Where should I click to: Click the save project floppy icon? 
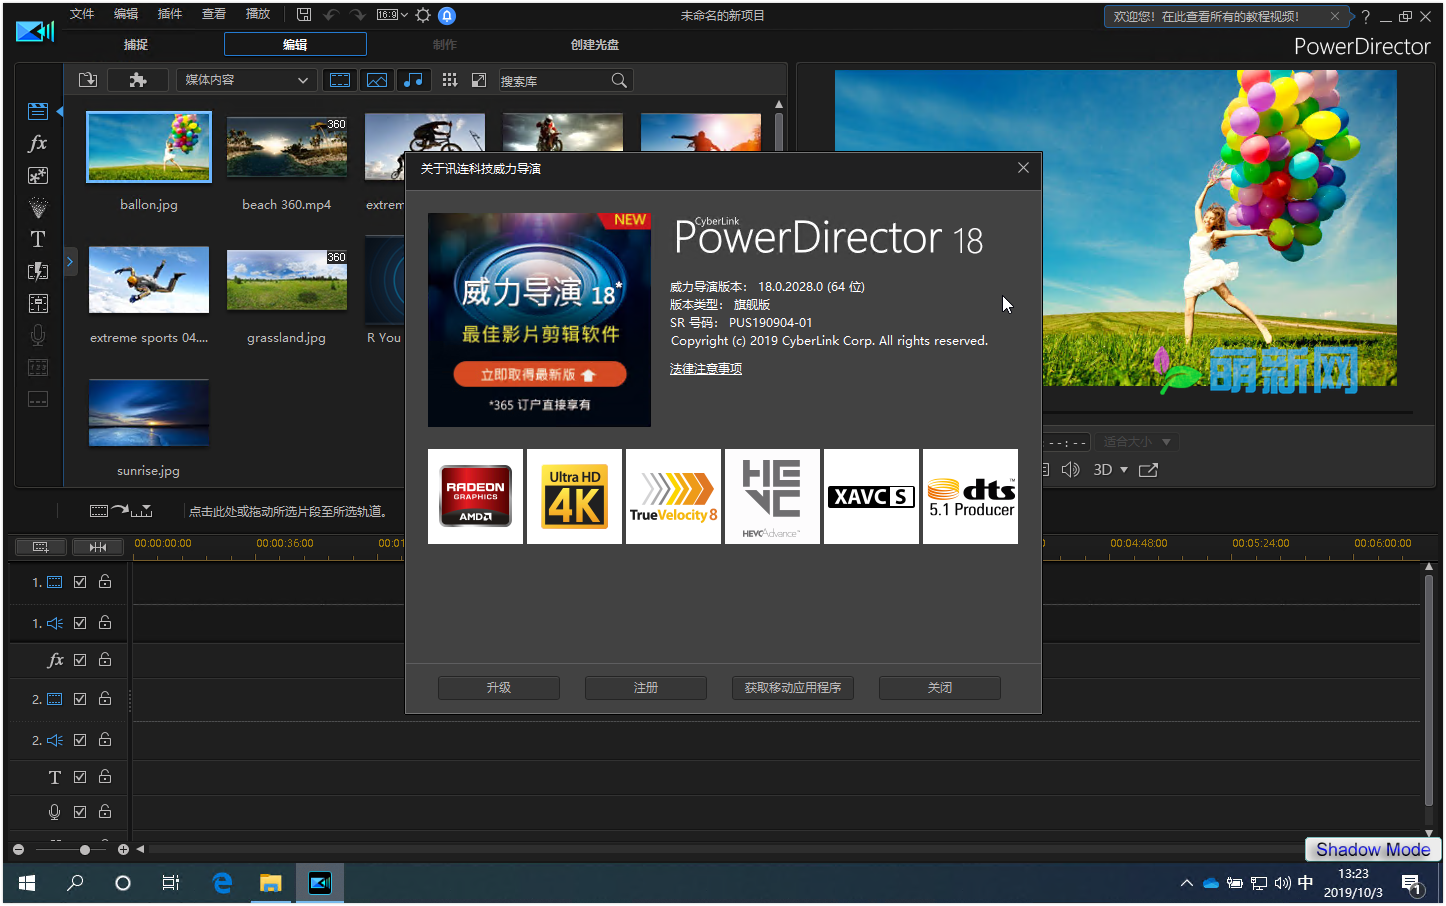304,15
